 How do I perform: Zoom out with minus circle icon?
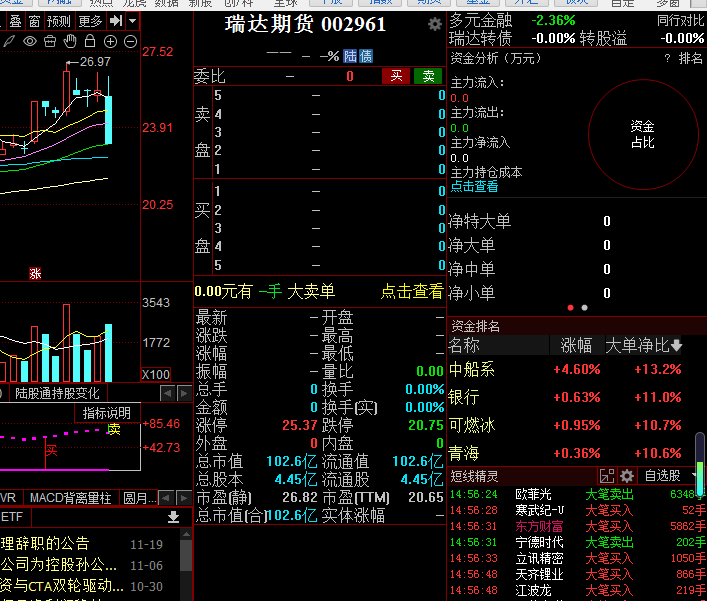coord(130,41)
